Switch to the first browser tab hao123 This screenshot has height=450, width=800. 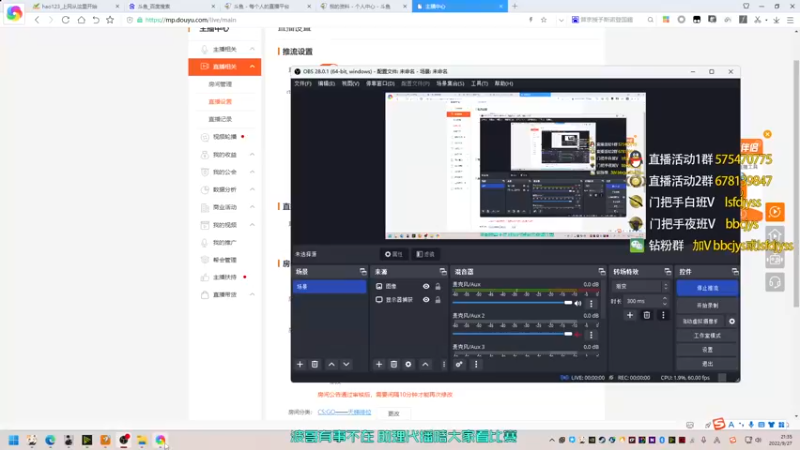(x=74, y=7)
